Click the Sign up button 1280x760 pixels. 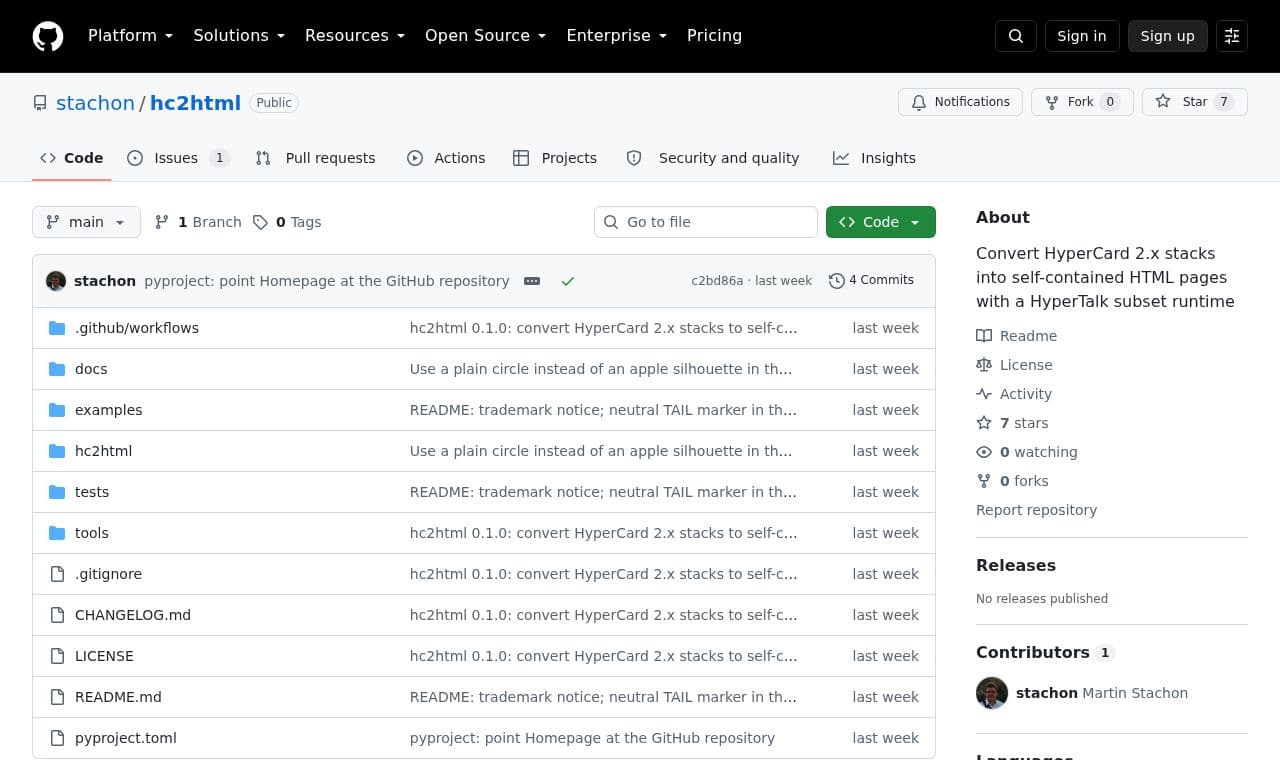tap(1168, 36)
